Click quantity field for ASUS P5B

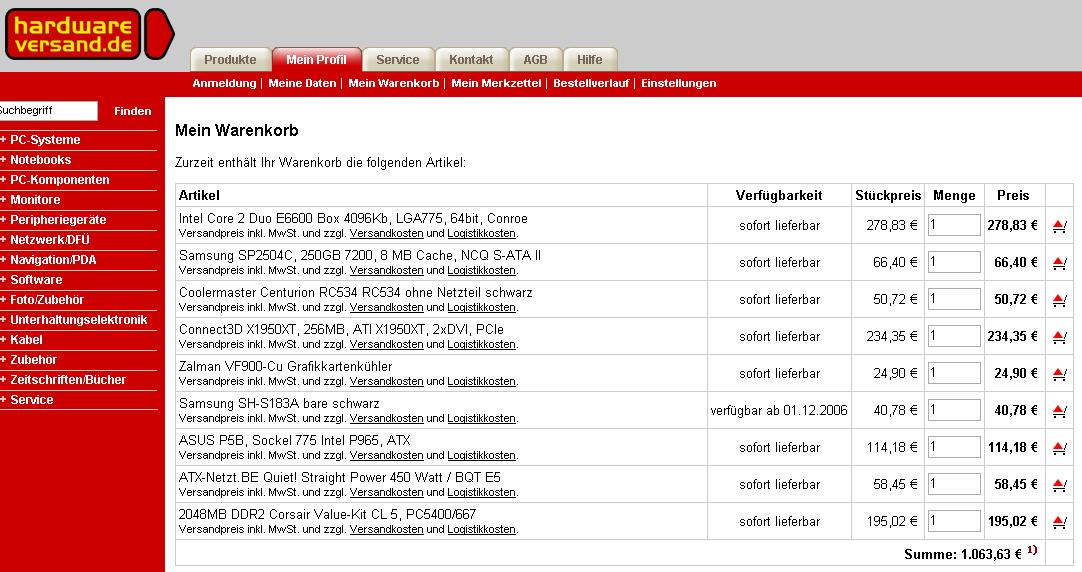pyautogui.click(x=954, y=447)
